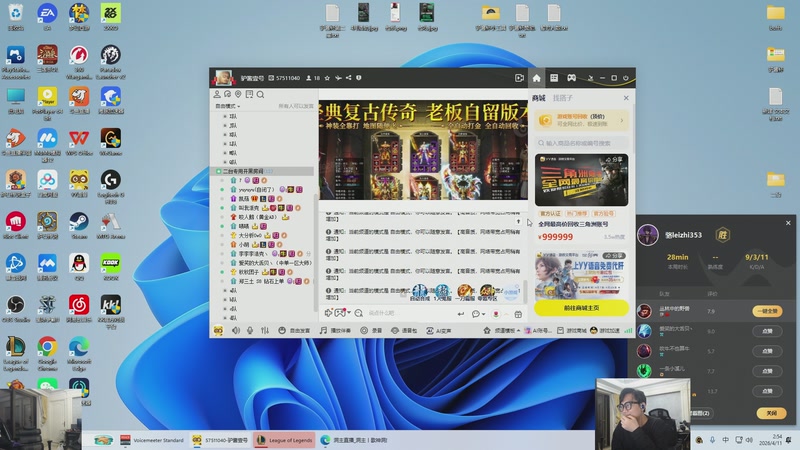Expand the first collapsed sub-channel below user list
Image resolution: width=800 pixels, height=450 pixels.
(x=225, y=290)
